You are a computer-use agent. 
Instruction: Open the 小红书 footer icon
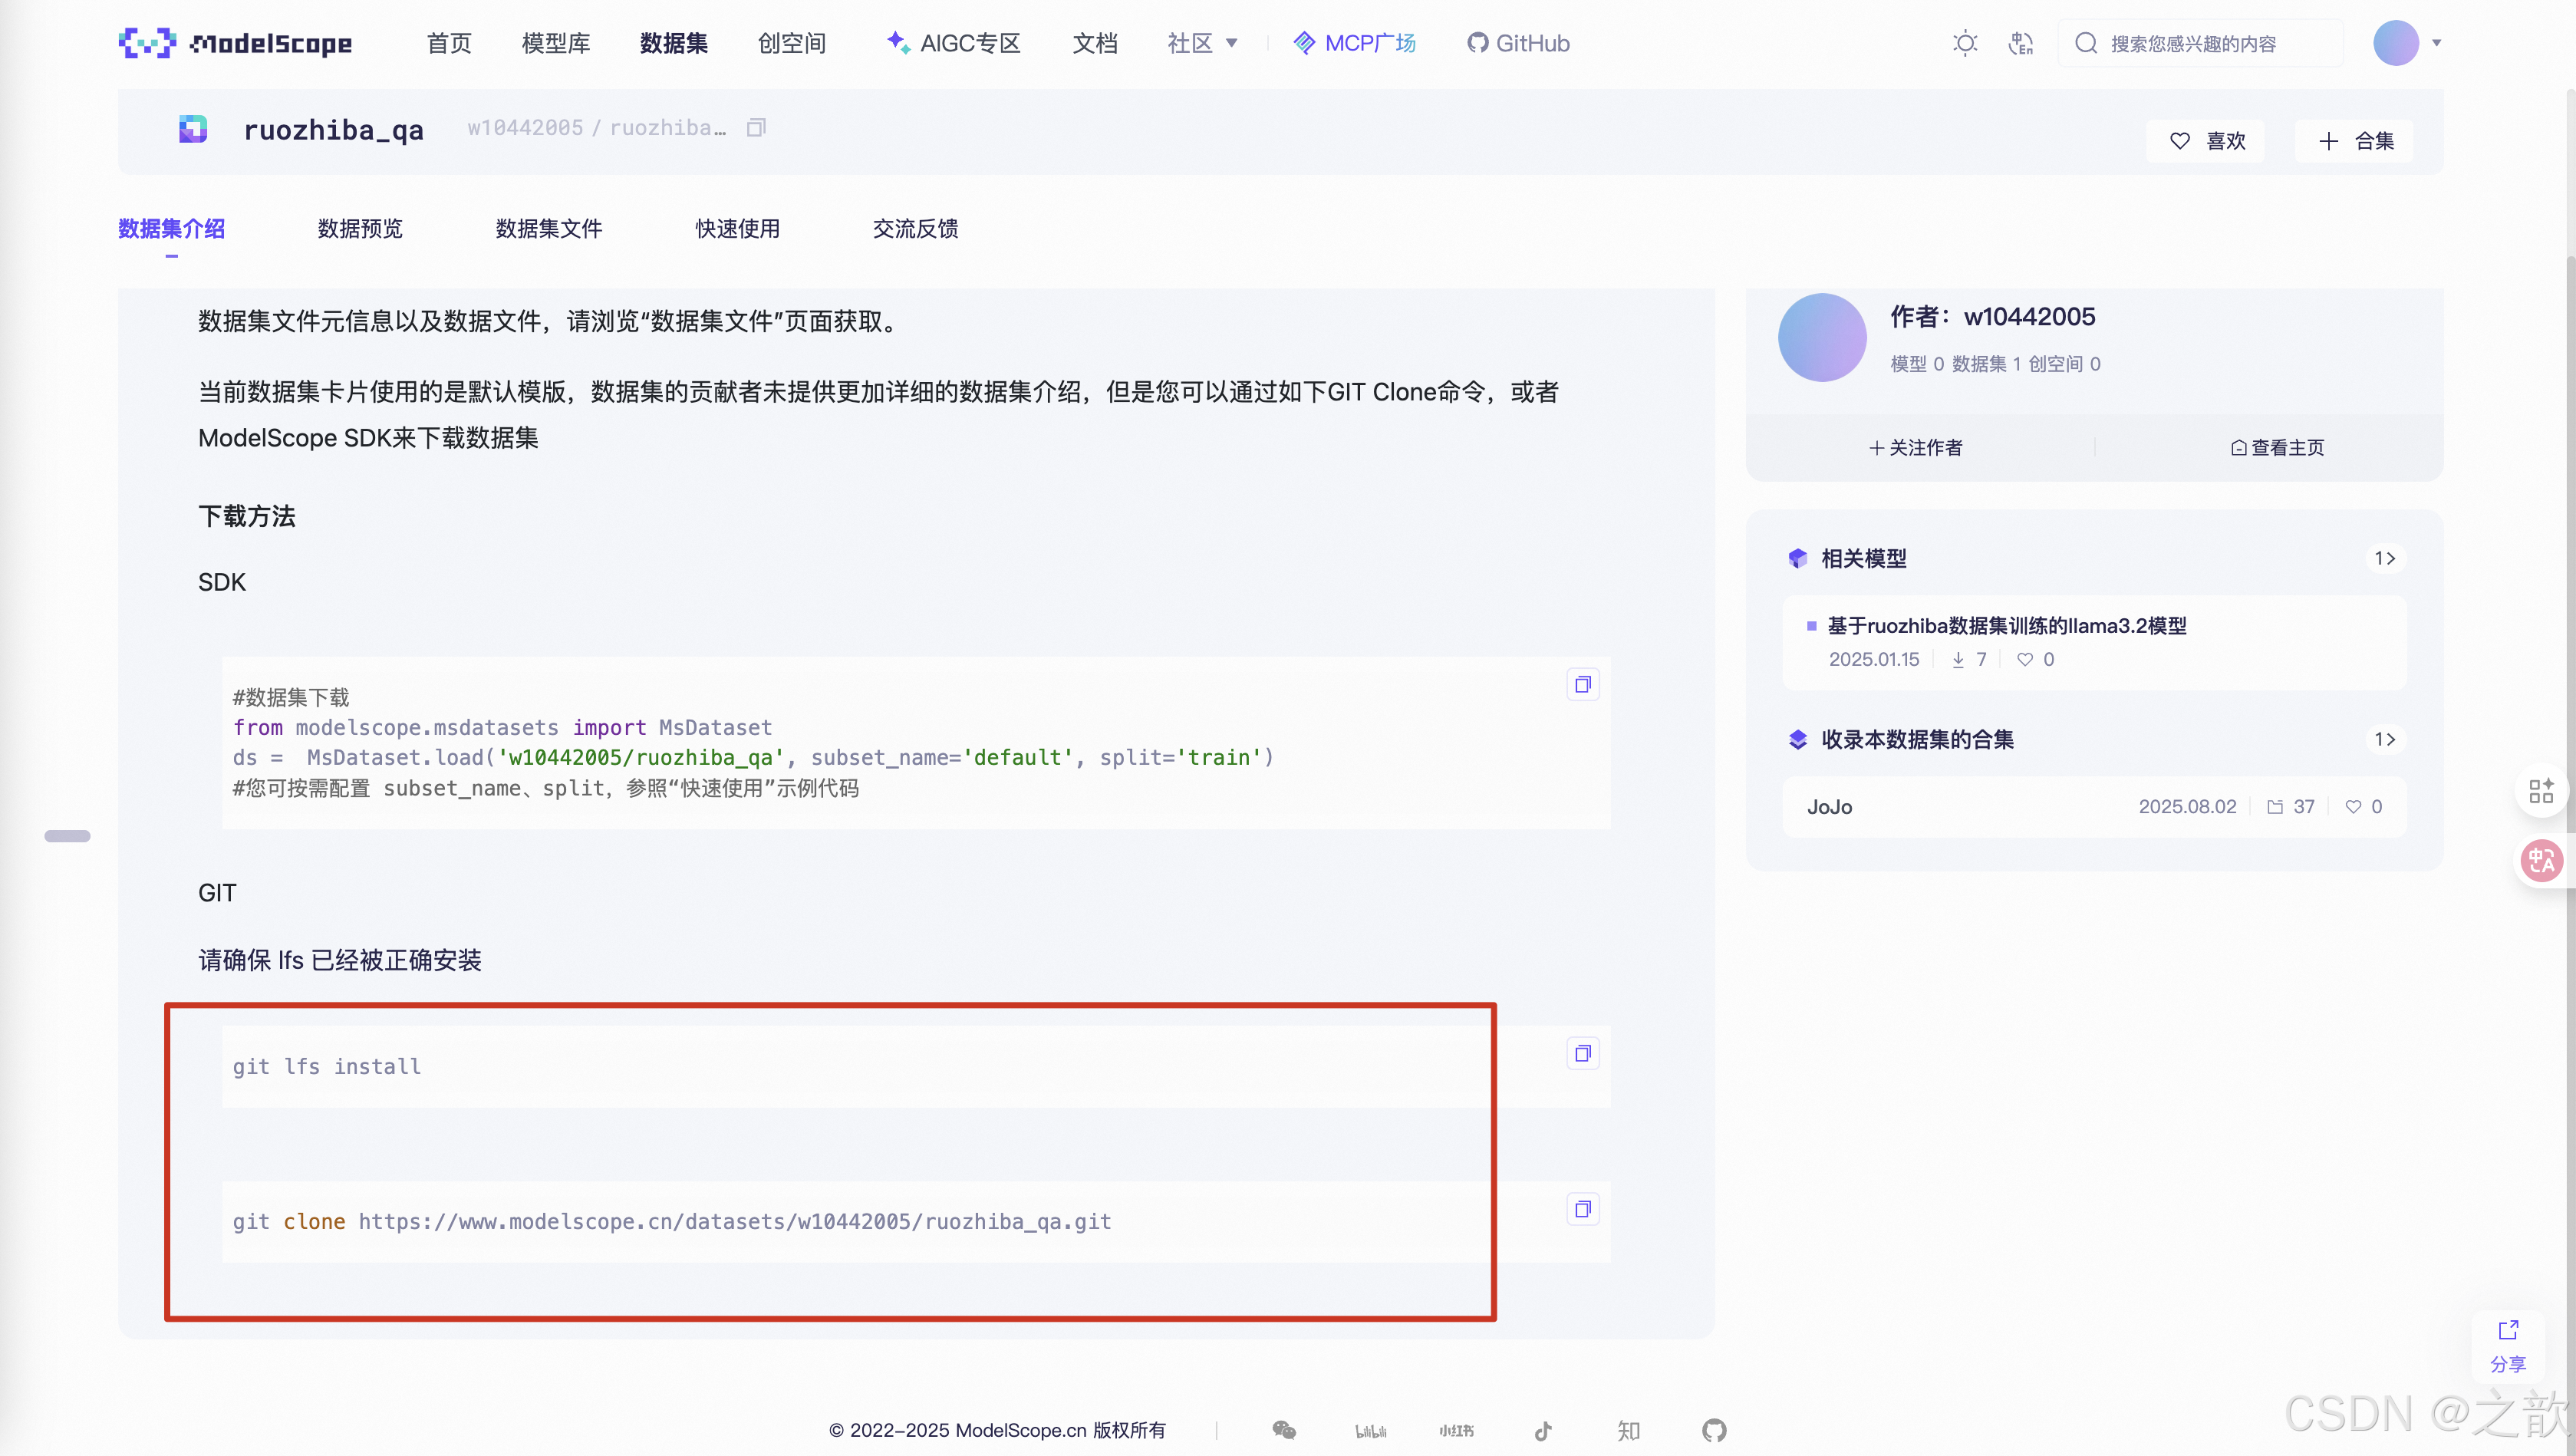(x=1457, y=1431)
